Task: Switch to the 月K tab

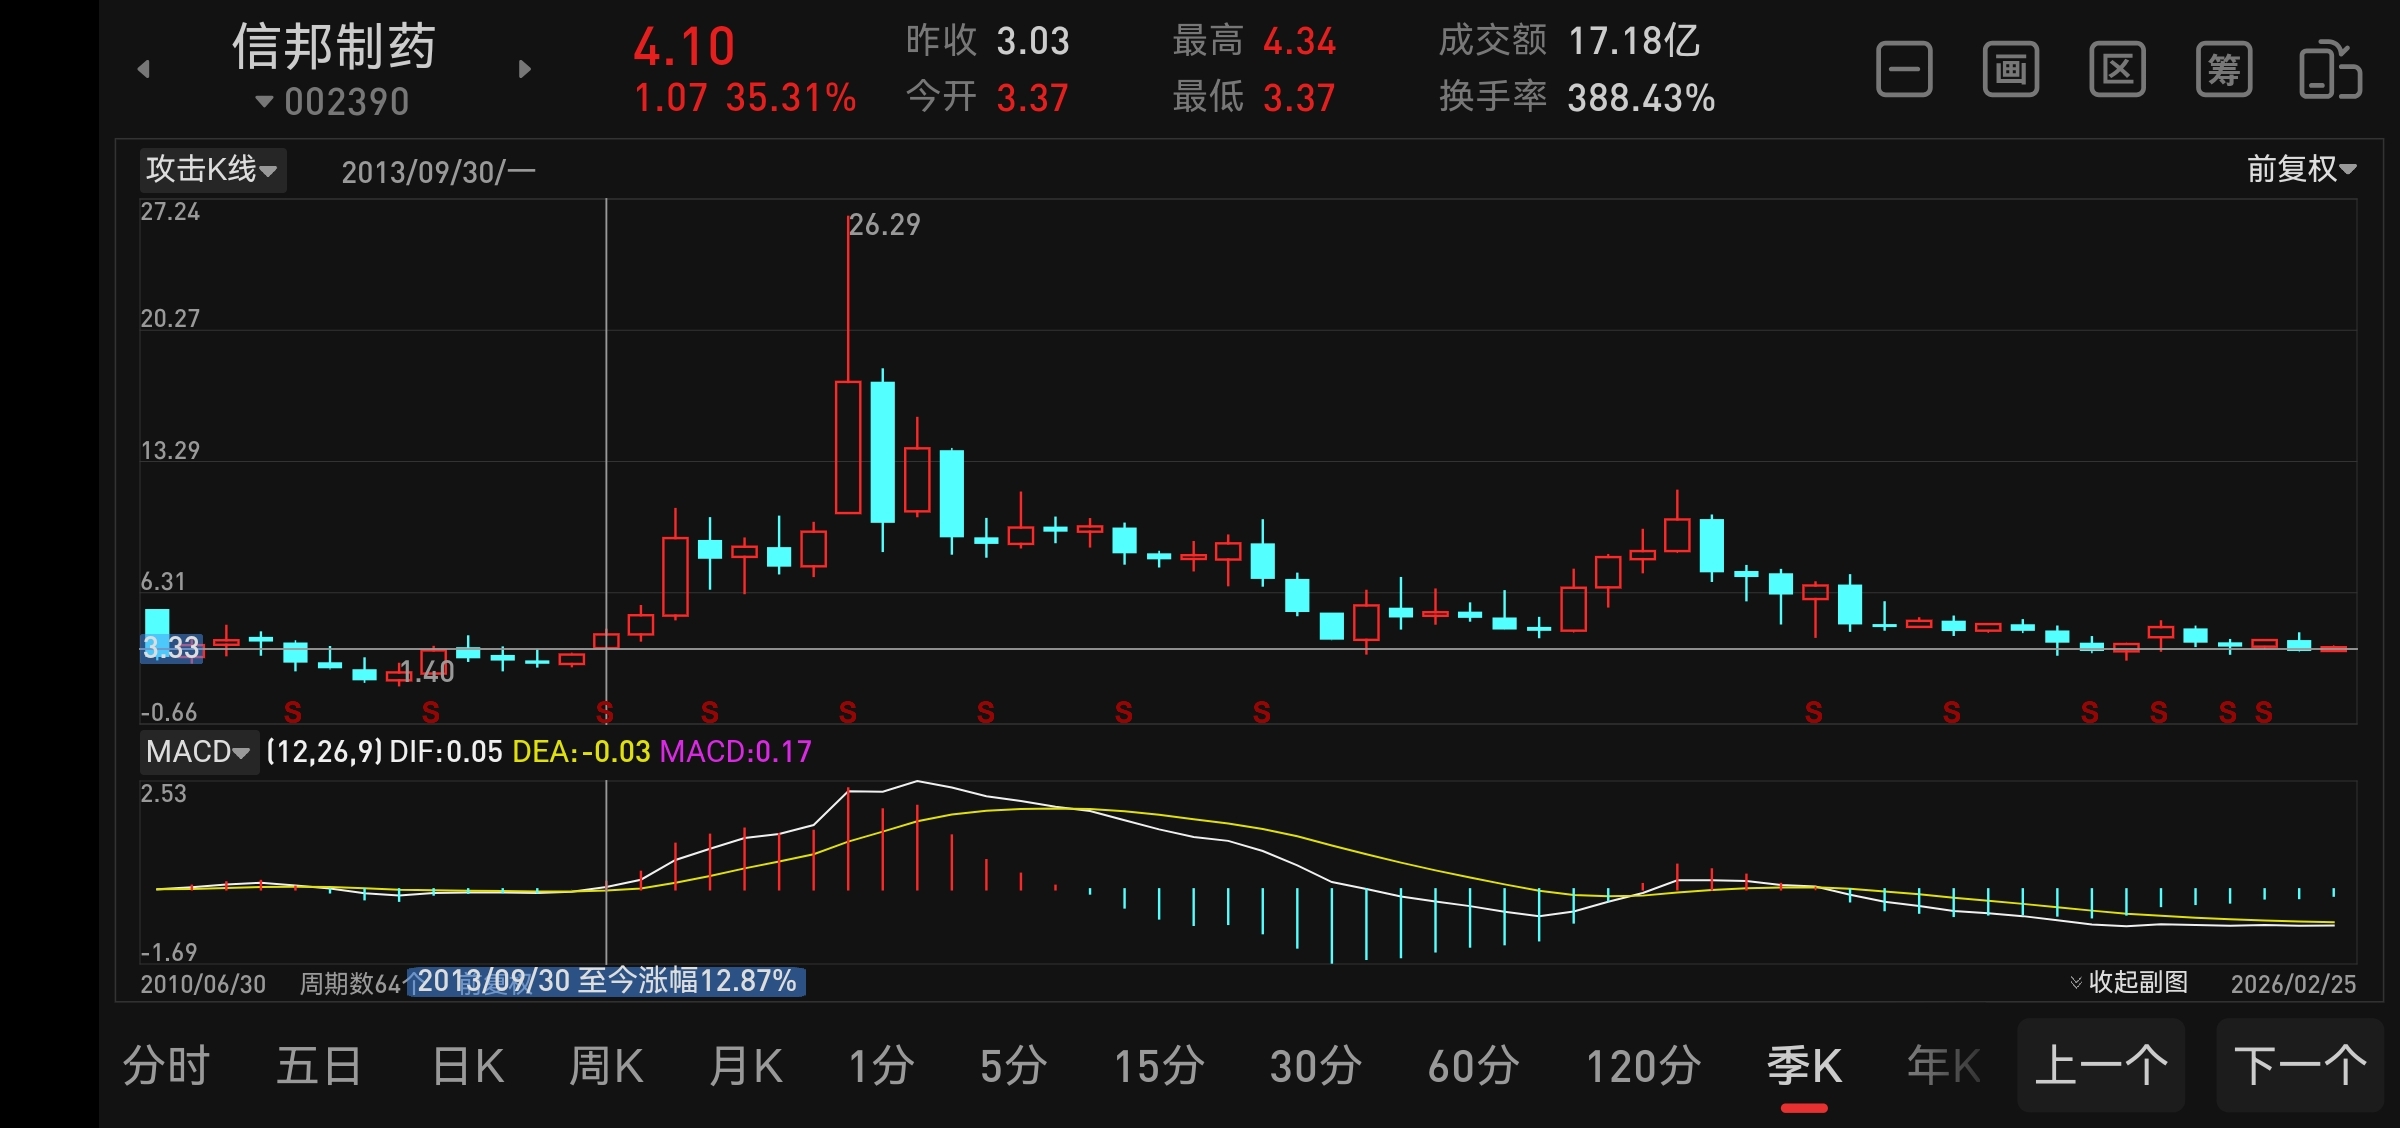Action: [x=746, y=1066]
